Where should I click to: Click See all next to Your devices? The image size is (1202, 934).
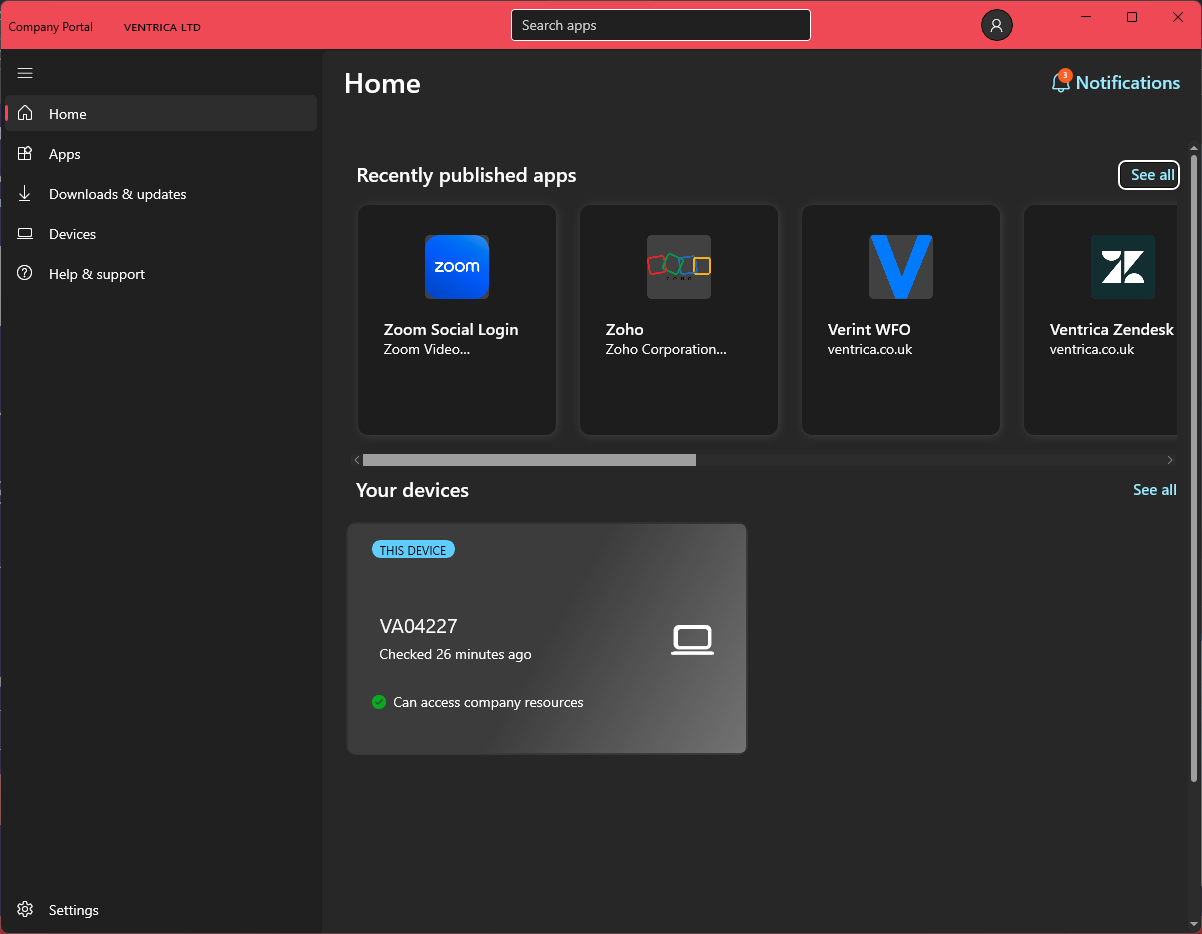(x=1154, y=490)
